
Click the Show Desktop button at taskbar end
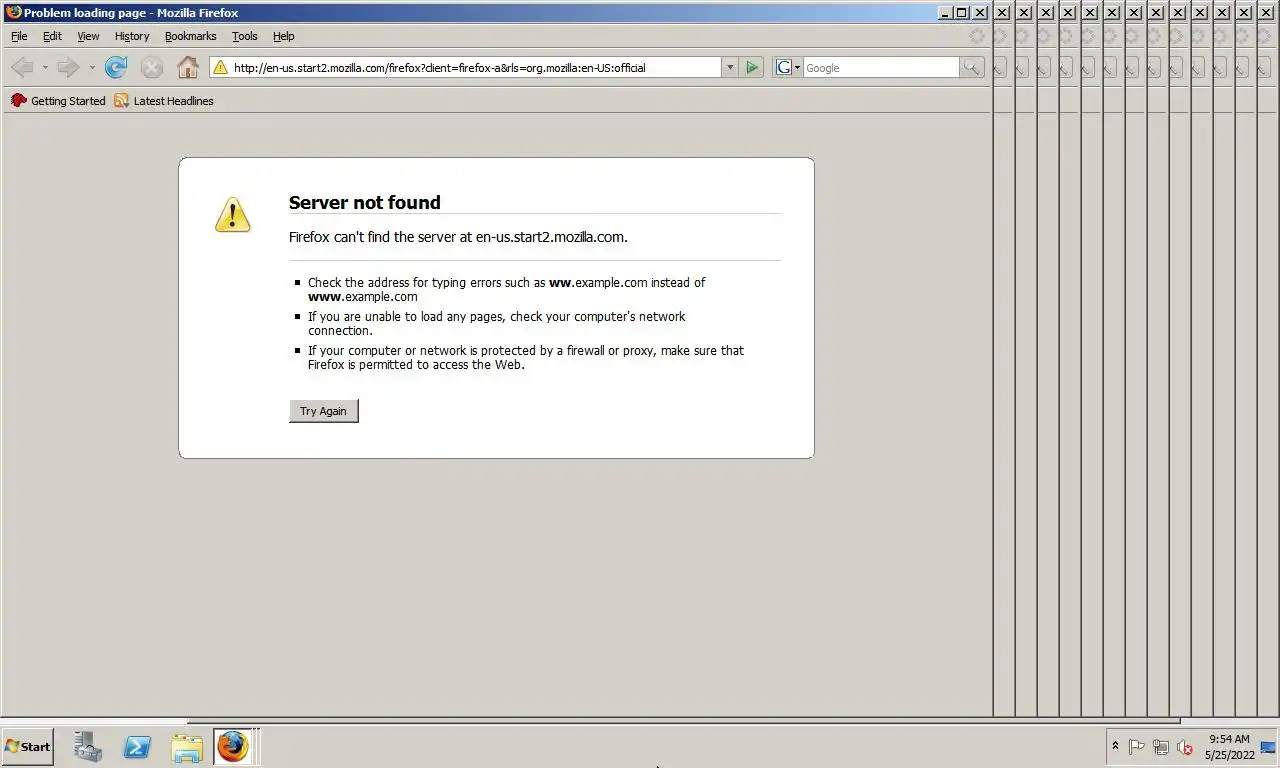tap(1269, 747)
